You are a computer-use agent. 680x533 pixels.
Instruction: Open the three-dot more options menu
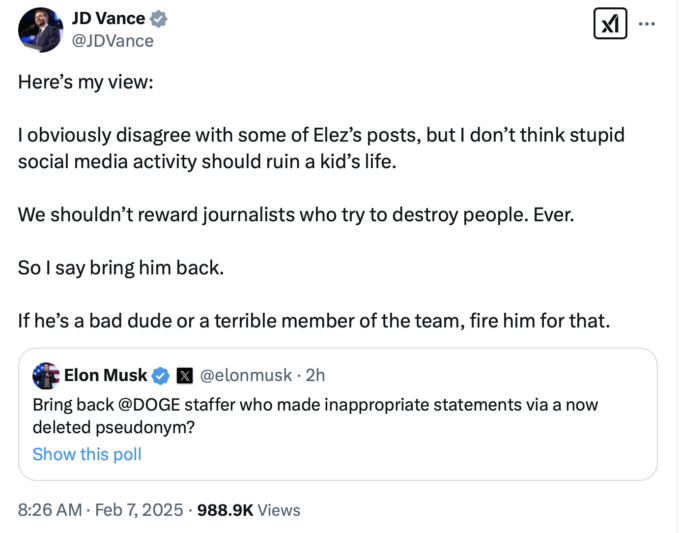tap(647, 23)
